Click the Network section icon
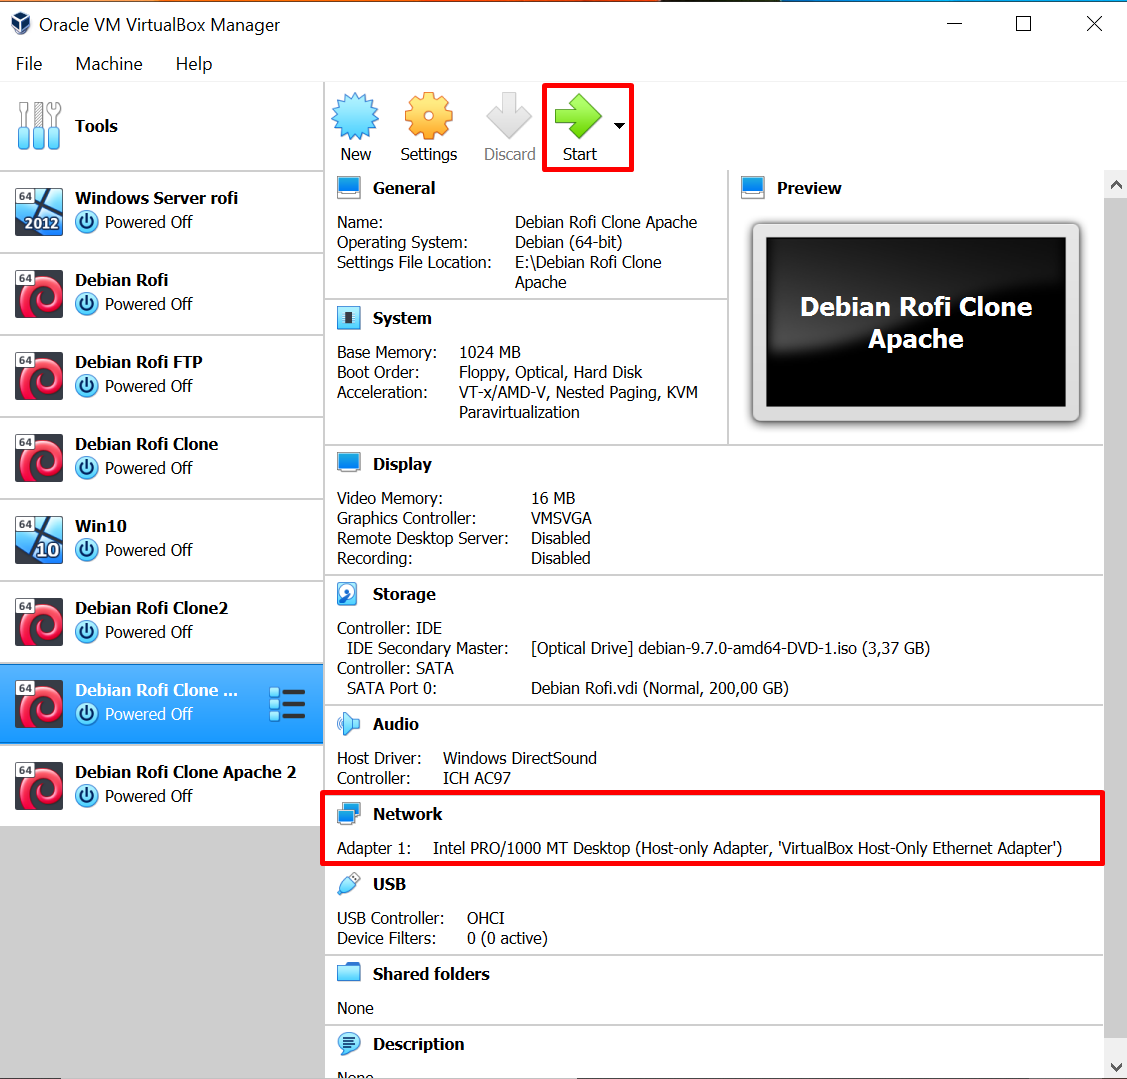Image resolution: width=1127 pixels, height=1079 pixels. coord(349,814)
